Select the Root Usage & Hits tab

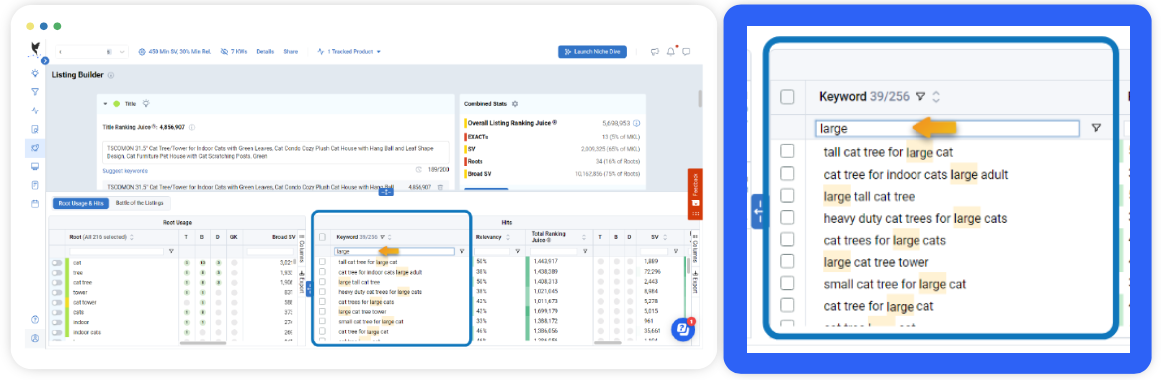[81, 202]
